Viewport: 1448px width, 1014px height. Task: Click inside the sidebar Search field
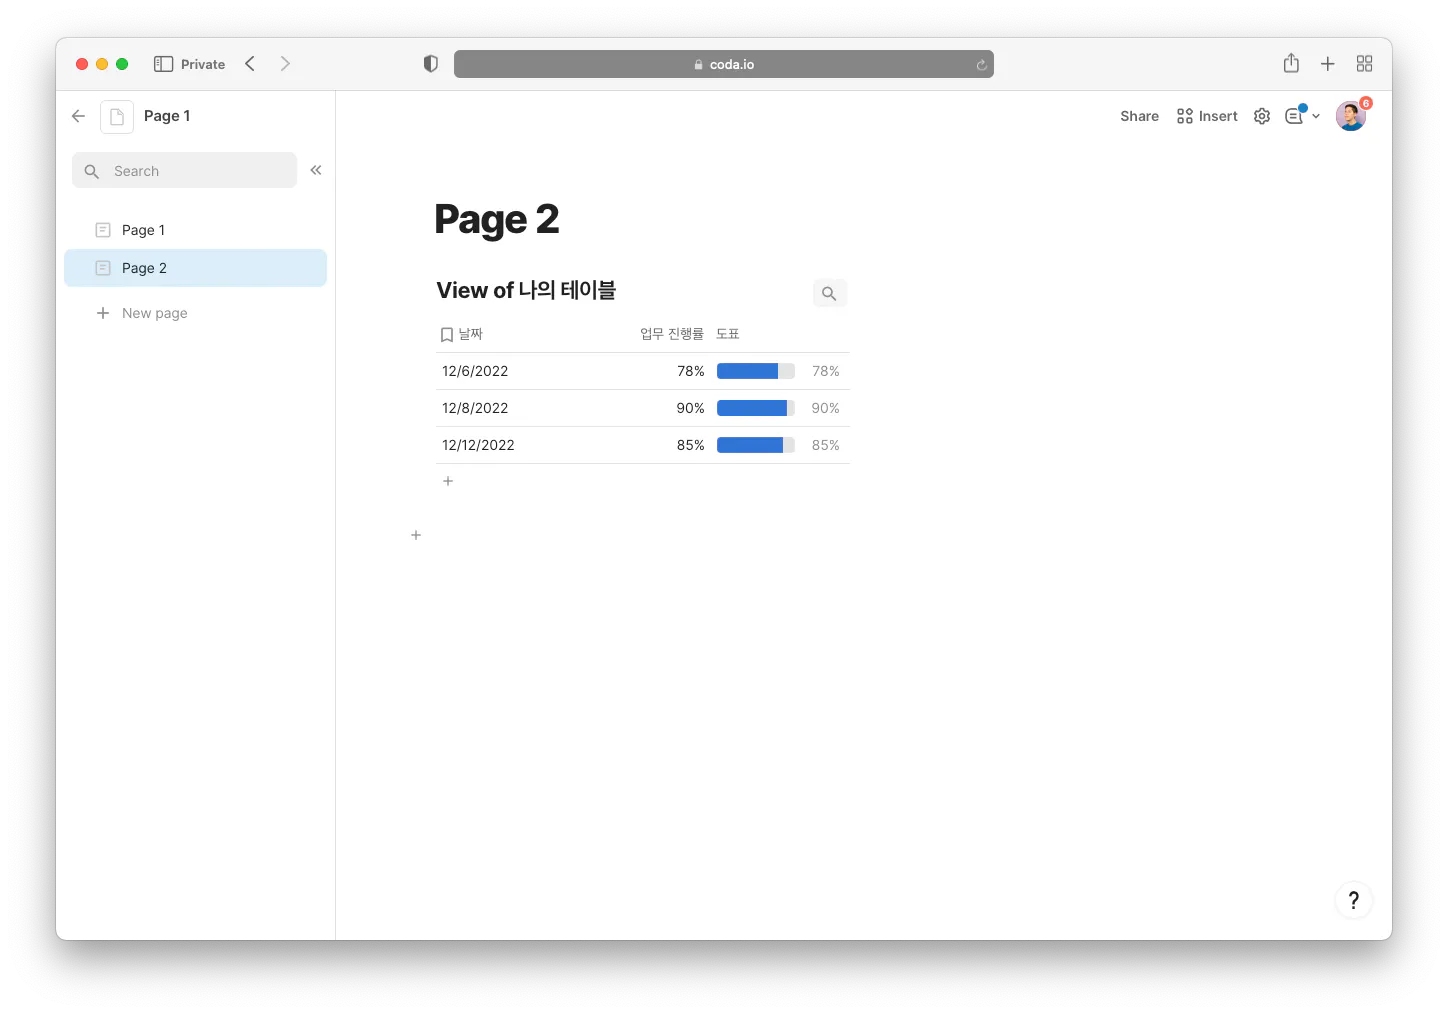[x=184, y=171]
